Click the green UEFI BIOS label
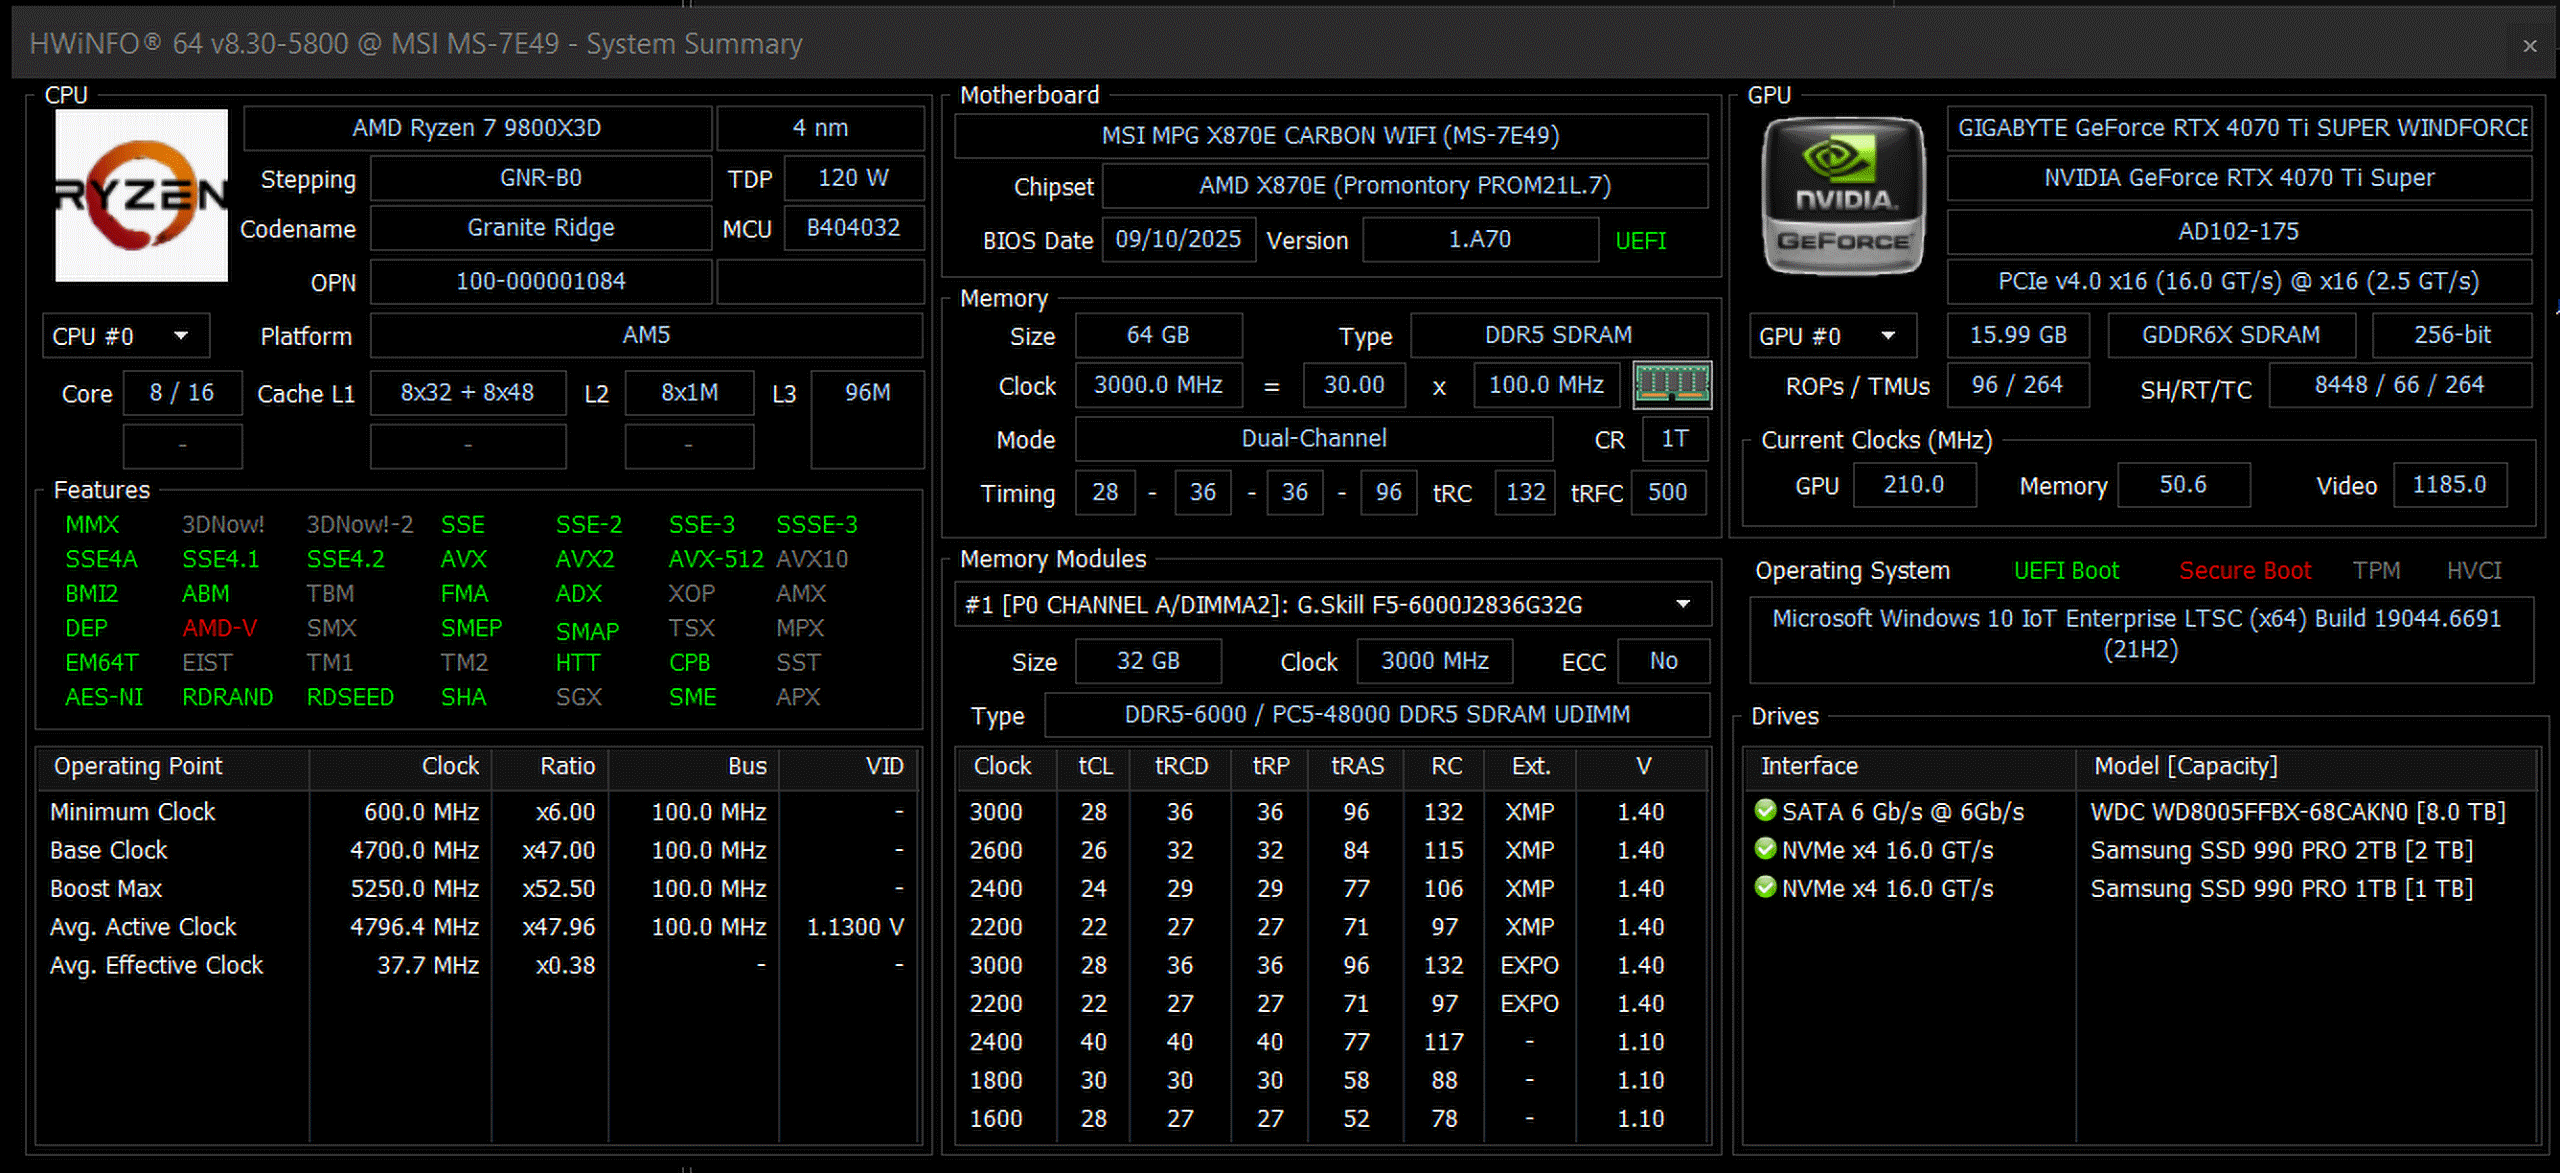This screenshot has height=1173, width=2560. click(x=1640, y=241)
